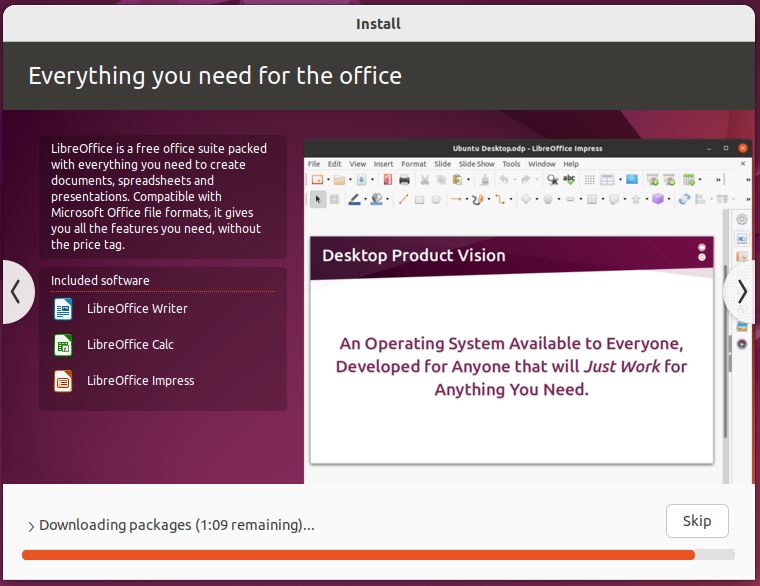Image resolution: width=760 pixels, height=586 pixels.
Task: Select the Ellipse shape tool
Action: (436, 199)
